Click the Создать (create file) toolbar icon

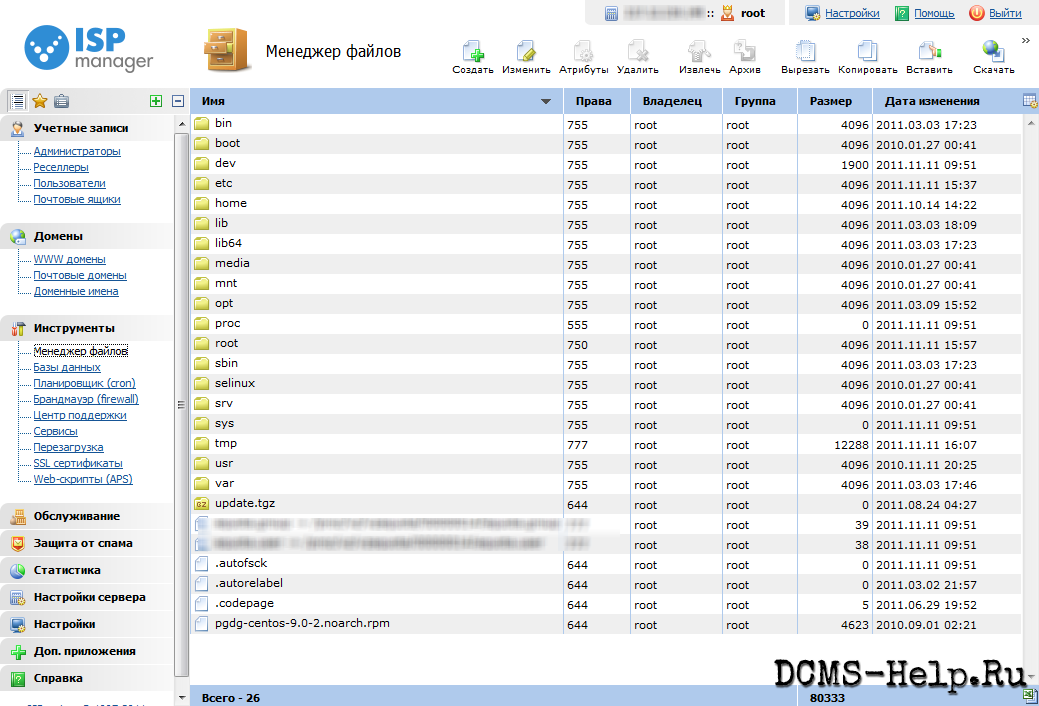pos(472,52)
